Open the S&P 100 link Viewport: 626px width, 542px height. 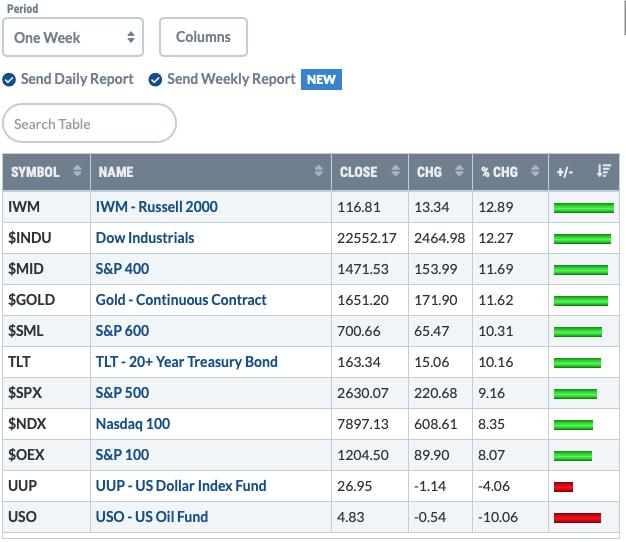122,455
